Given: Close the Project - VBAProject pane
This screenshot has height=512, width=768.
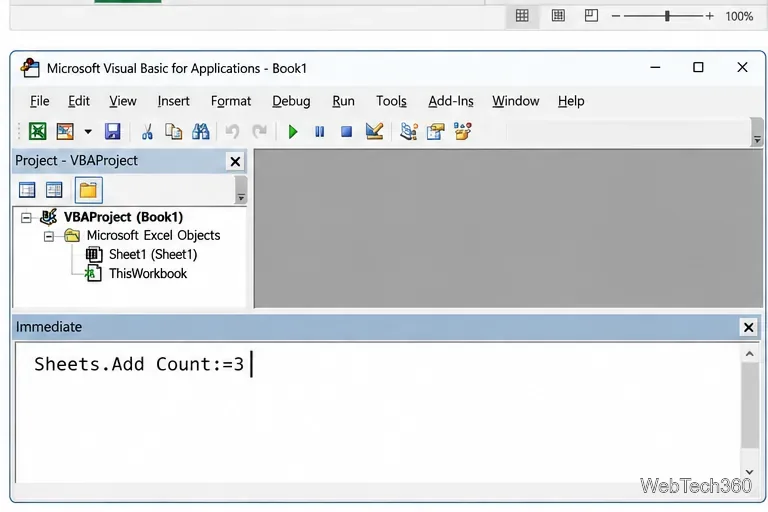Looking at the screenshot, I should tap(235, 161).
